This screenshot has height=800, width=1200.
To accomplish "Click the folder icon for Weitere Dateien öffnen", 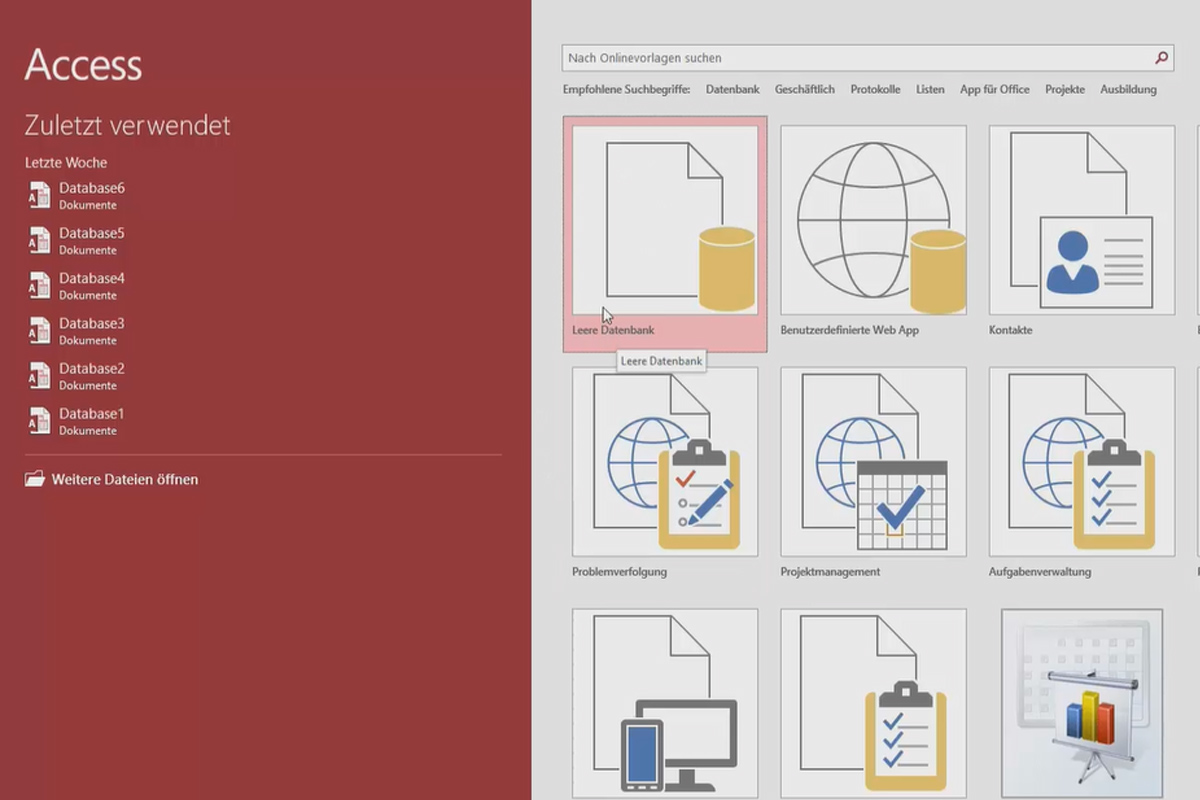I will coord(35,479).
